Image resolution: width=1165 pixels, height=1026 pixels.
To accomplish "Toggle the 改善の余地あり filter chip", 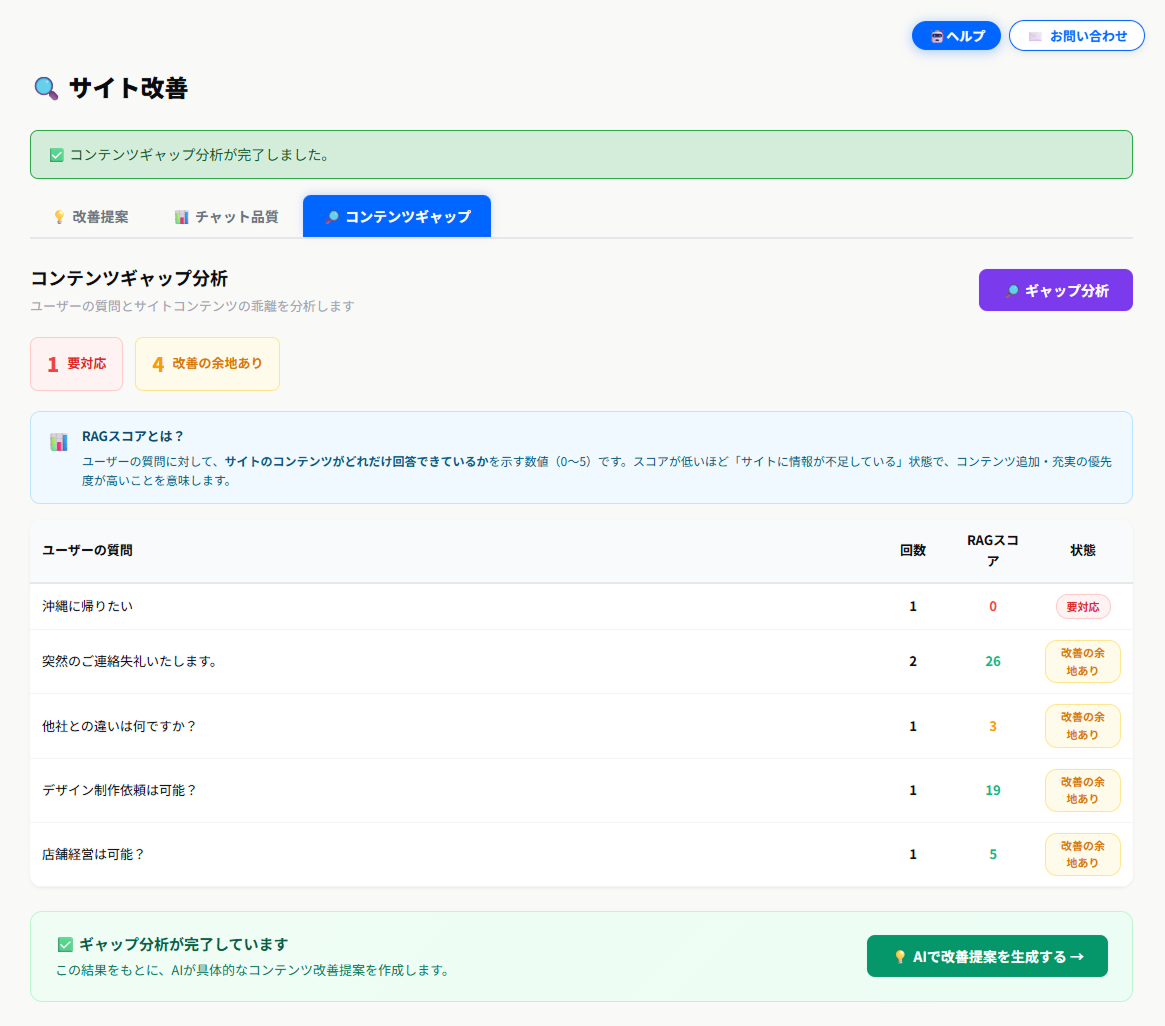I will click(x=207, y=364).
